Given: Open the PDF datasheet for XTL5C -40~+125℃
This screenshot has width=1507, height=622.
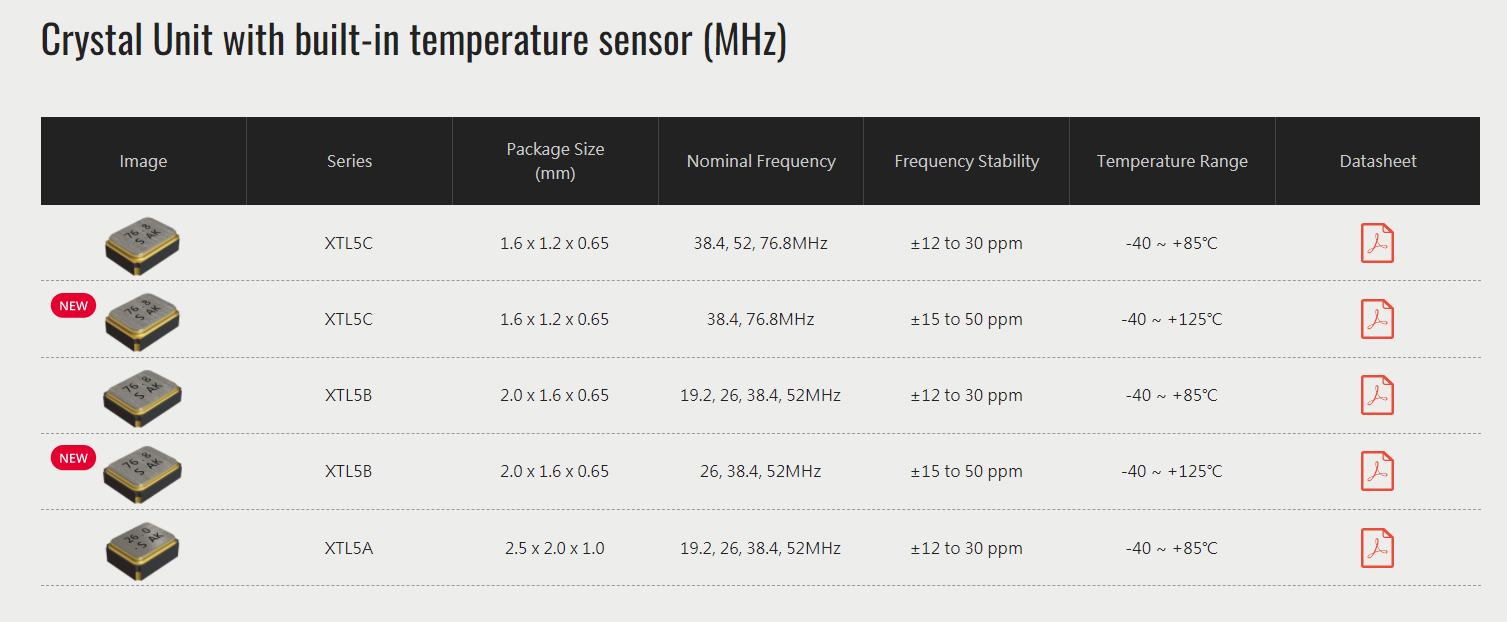Looking at the screenshot, I should (x=1377, y=319).
